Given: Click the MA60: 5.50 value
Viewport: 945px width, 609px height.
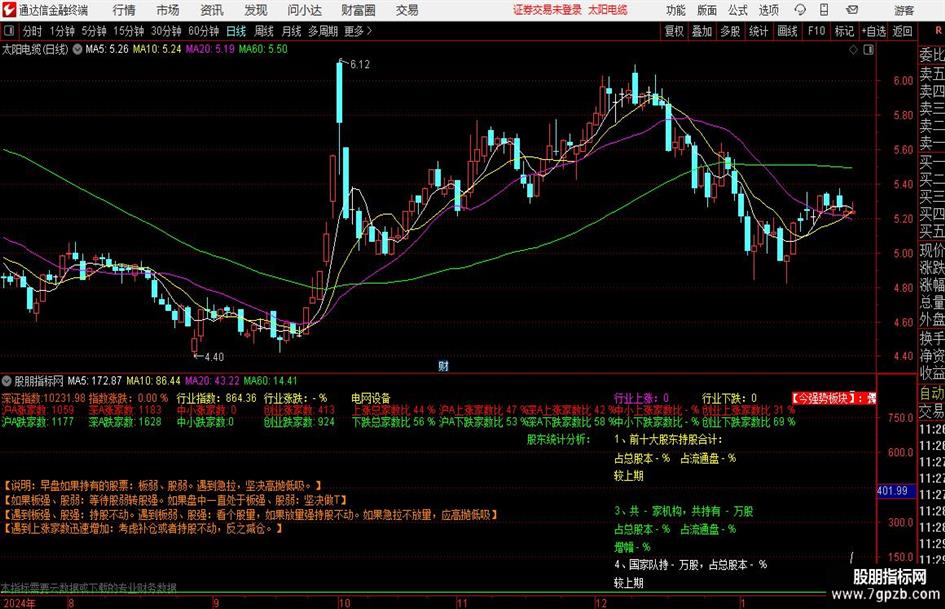Looking at the screenshot, I should (x=263, y=49).
